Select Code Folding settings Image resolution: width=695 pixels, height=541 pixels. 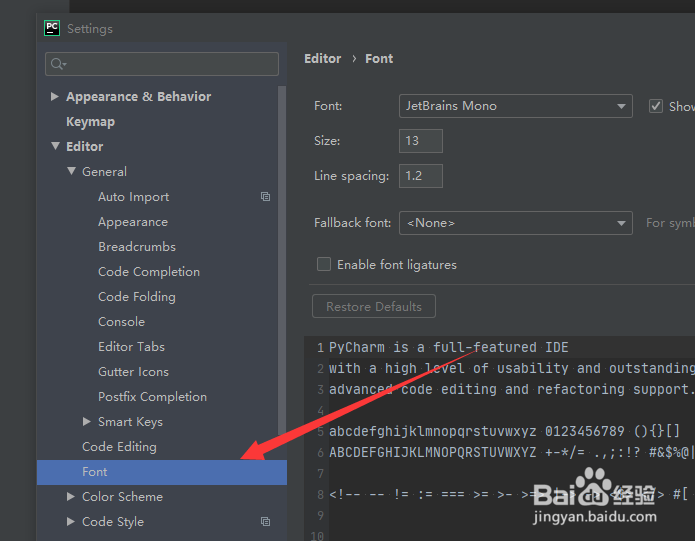pyautogui.click(x=137, y=296)
